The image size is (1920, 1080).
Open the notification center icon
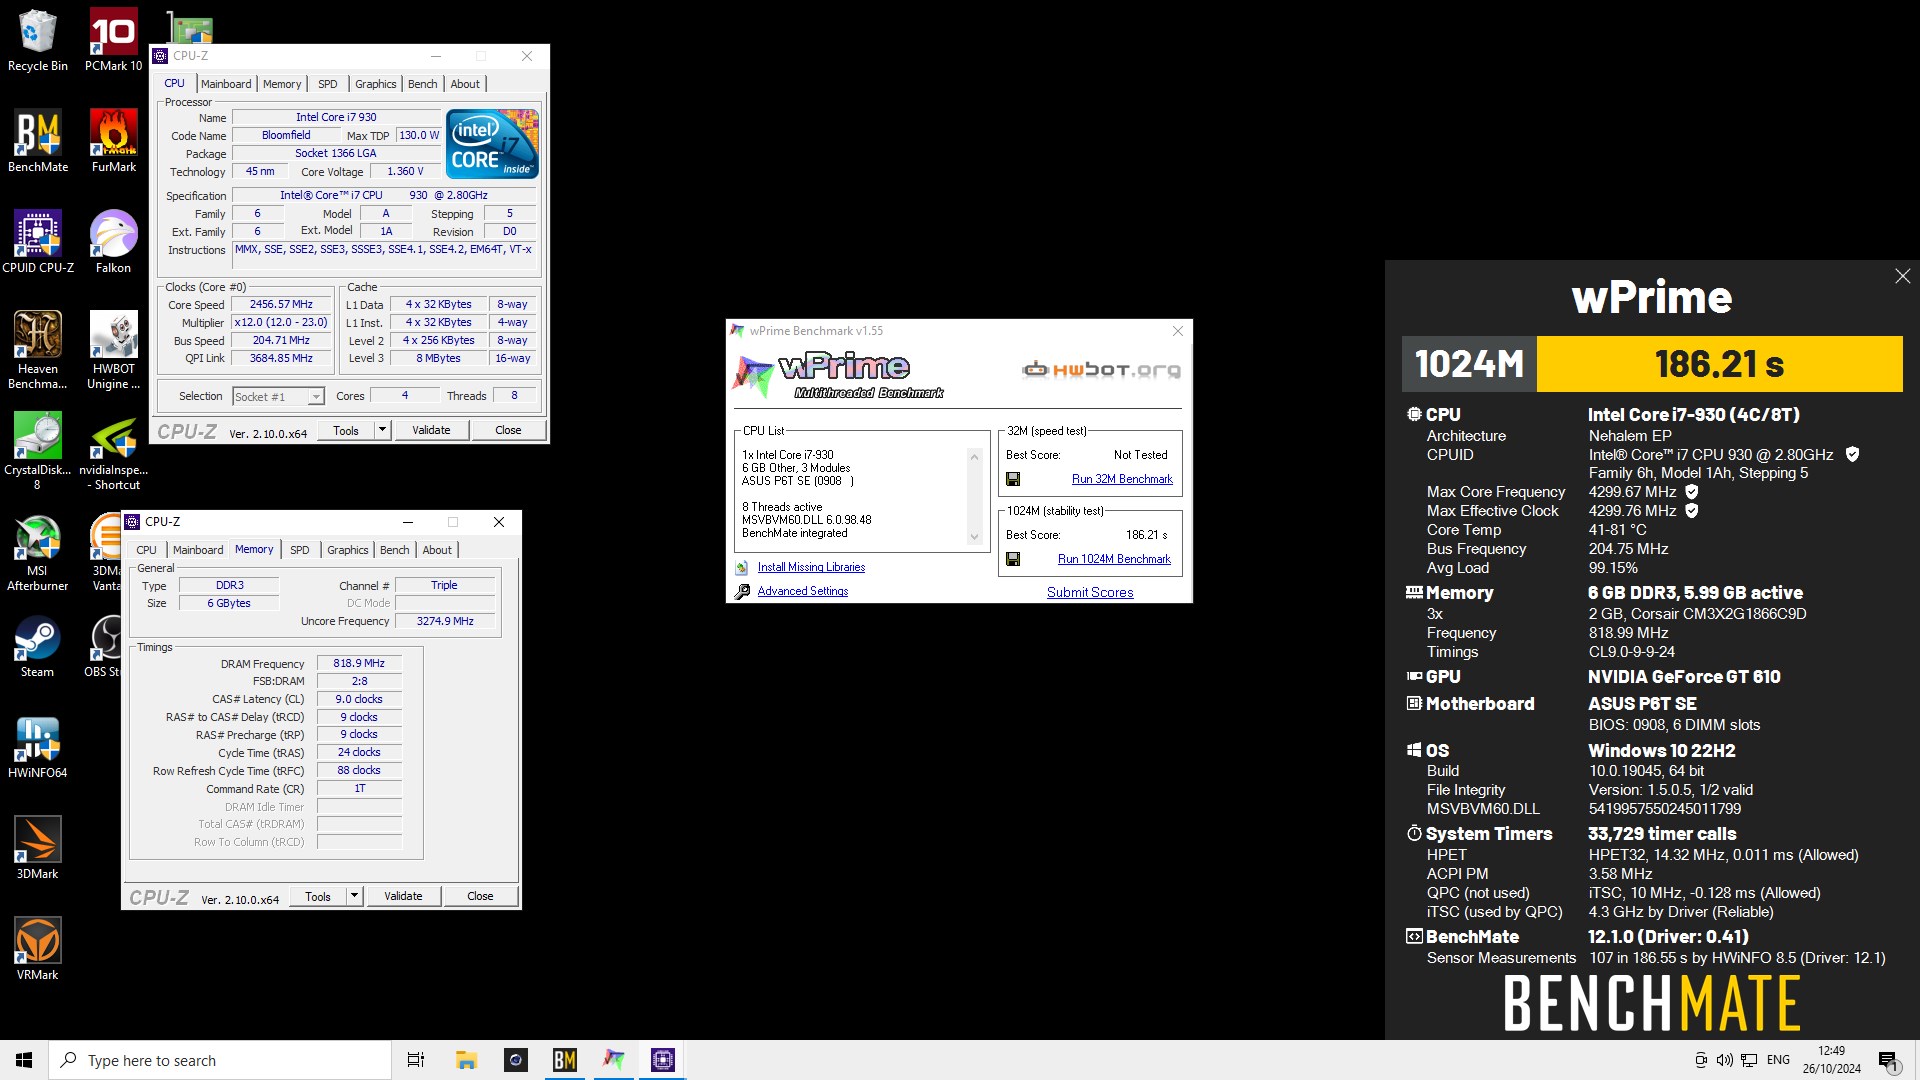tap(1889, 1061)
